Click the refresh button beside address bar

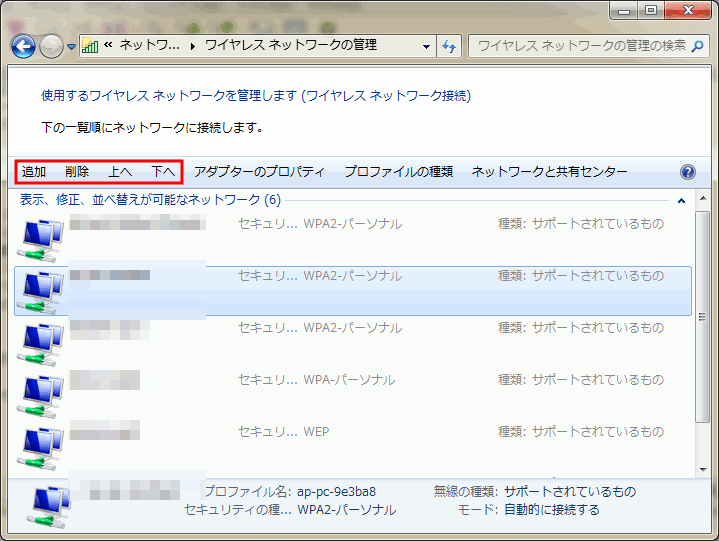pos(450,46)
